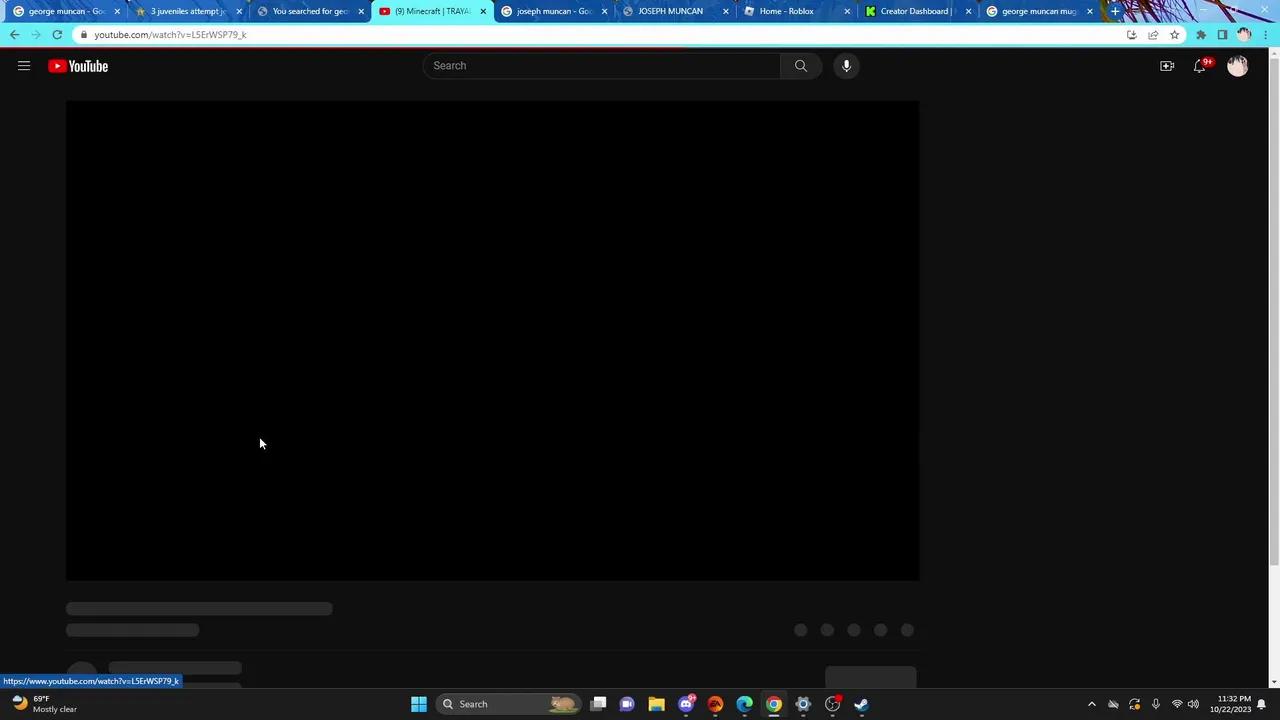The height and width of the screenshot is (720, 1280).
Task: View site security via the lock icon
Action: [x=84, y=34]
